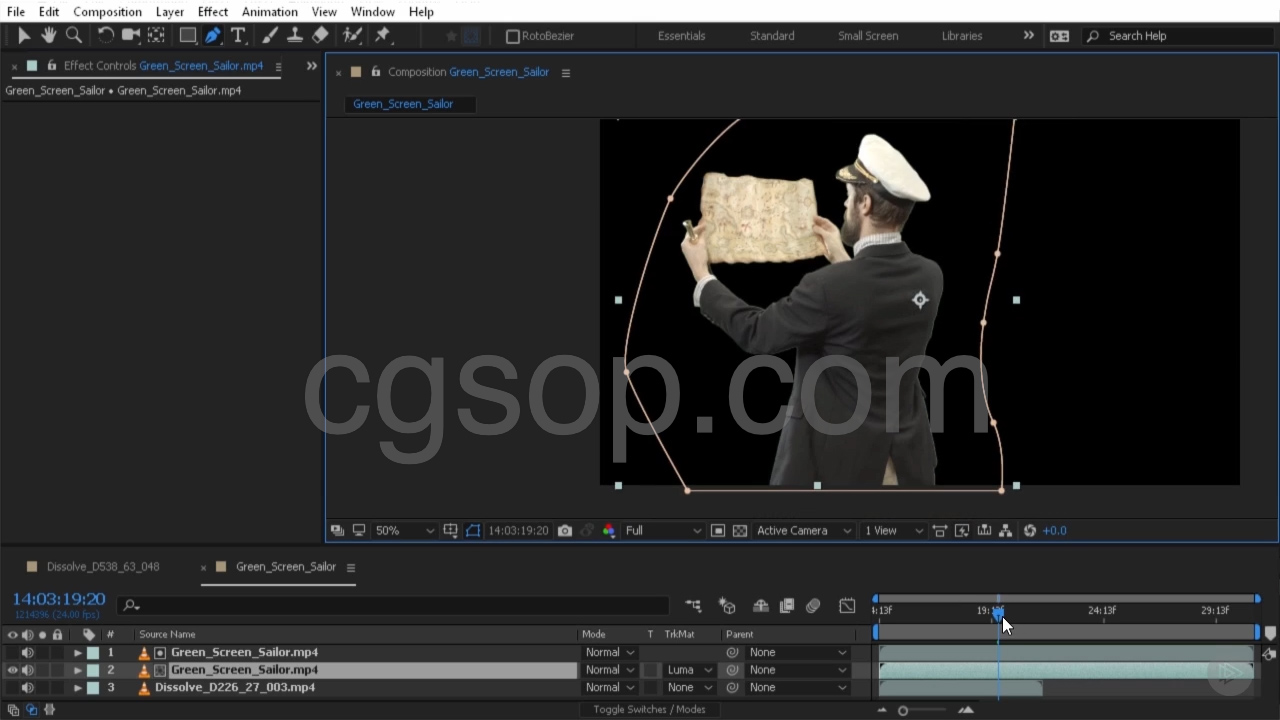Click label color swatch of layer 1
The height and width of the screenshot is (720, 1280).
93,653
